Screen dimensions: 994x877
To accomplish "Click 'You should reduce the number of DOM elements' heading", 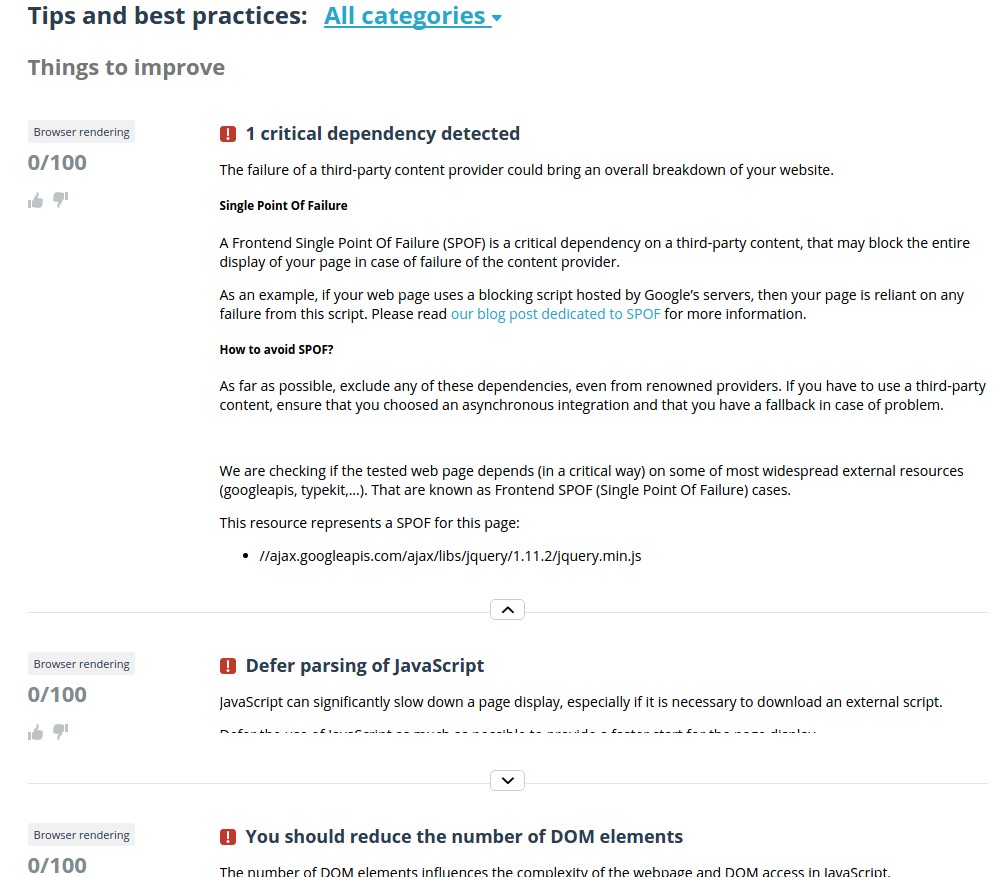I will 464,837.
